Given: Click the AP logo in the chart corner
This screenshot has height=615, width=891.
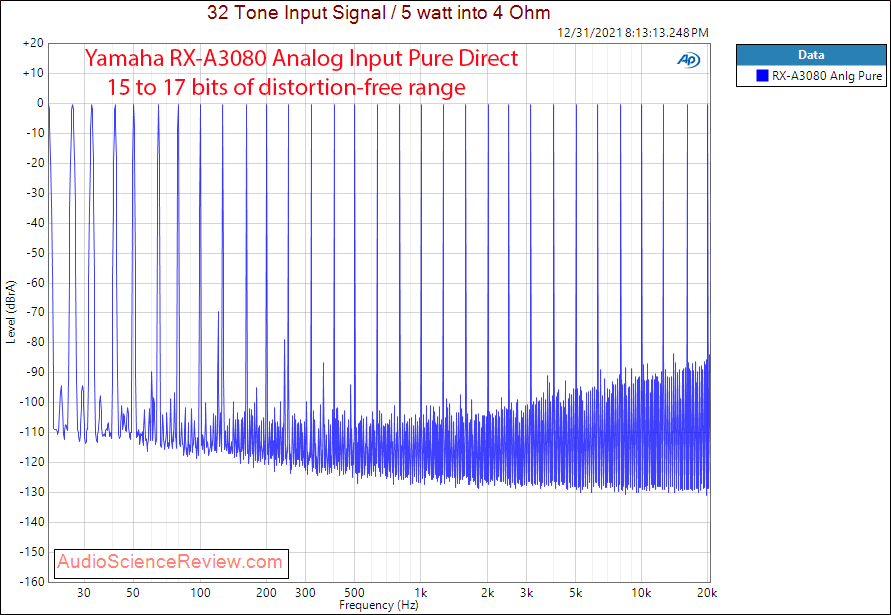Looking at the screenshot, I should click(689, 60).
